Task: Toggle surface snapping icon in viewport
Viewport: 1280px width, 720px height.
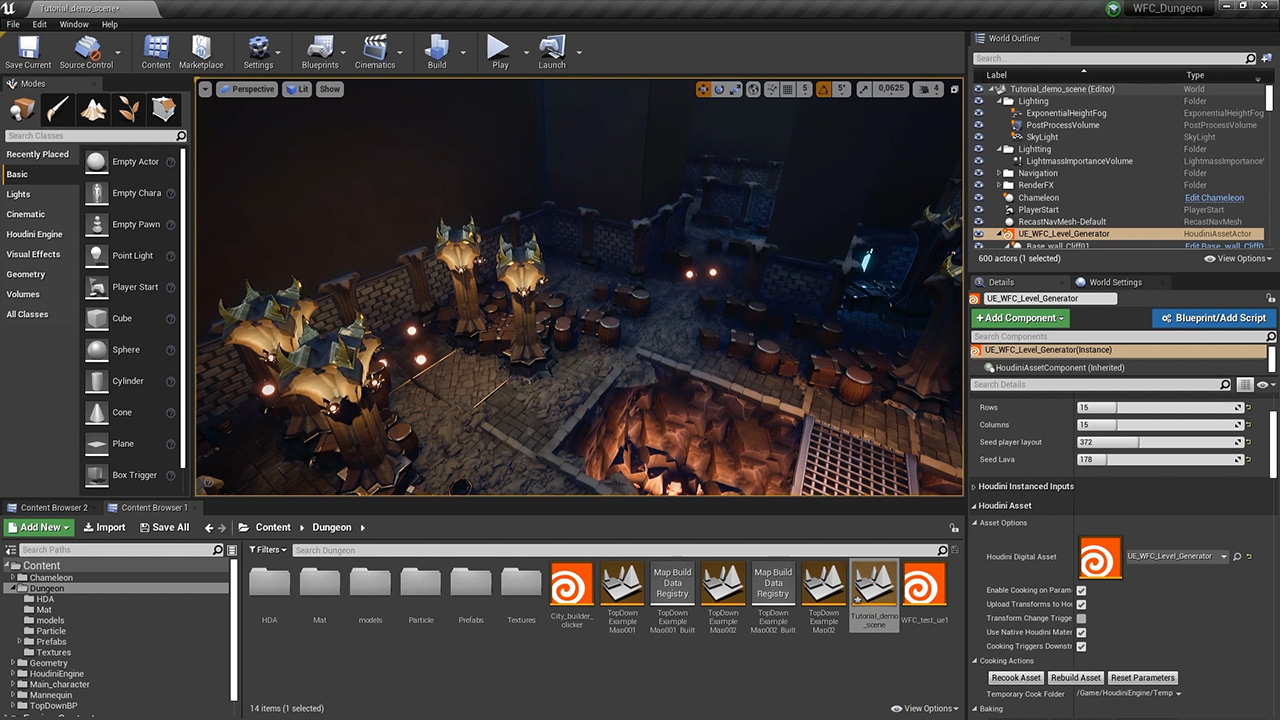Action: [x=773, y=89]
